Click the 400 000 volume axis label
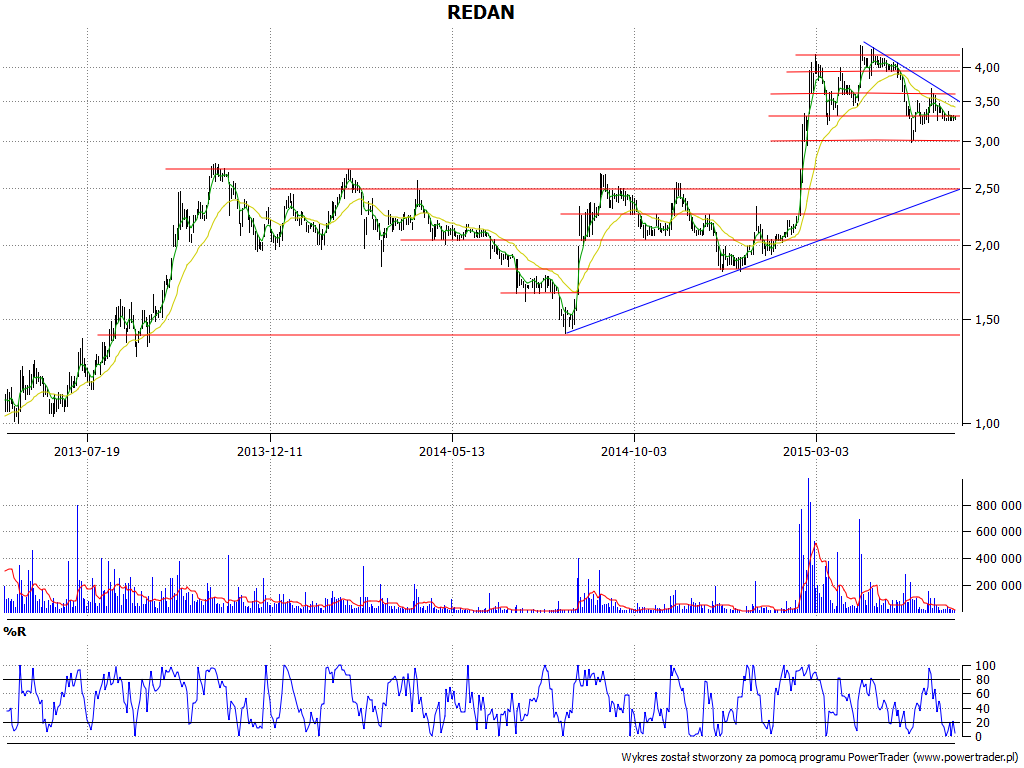 click(x=999, y=559)
